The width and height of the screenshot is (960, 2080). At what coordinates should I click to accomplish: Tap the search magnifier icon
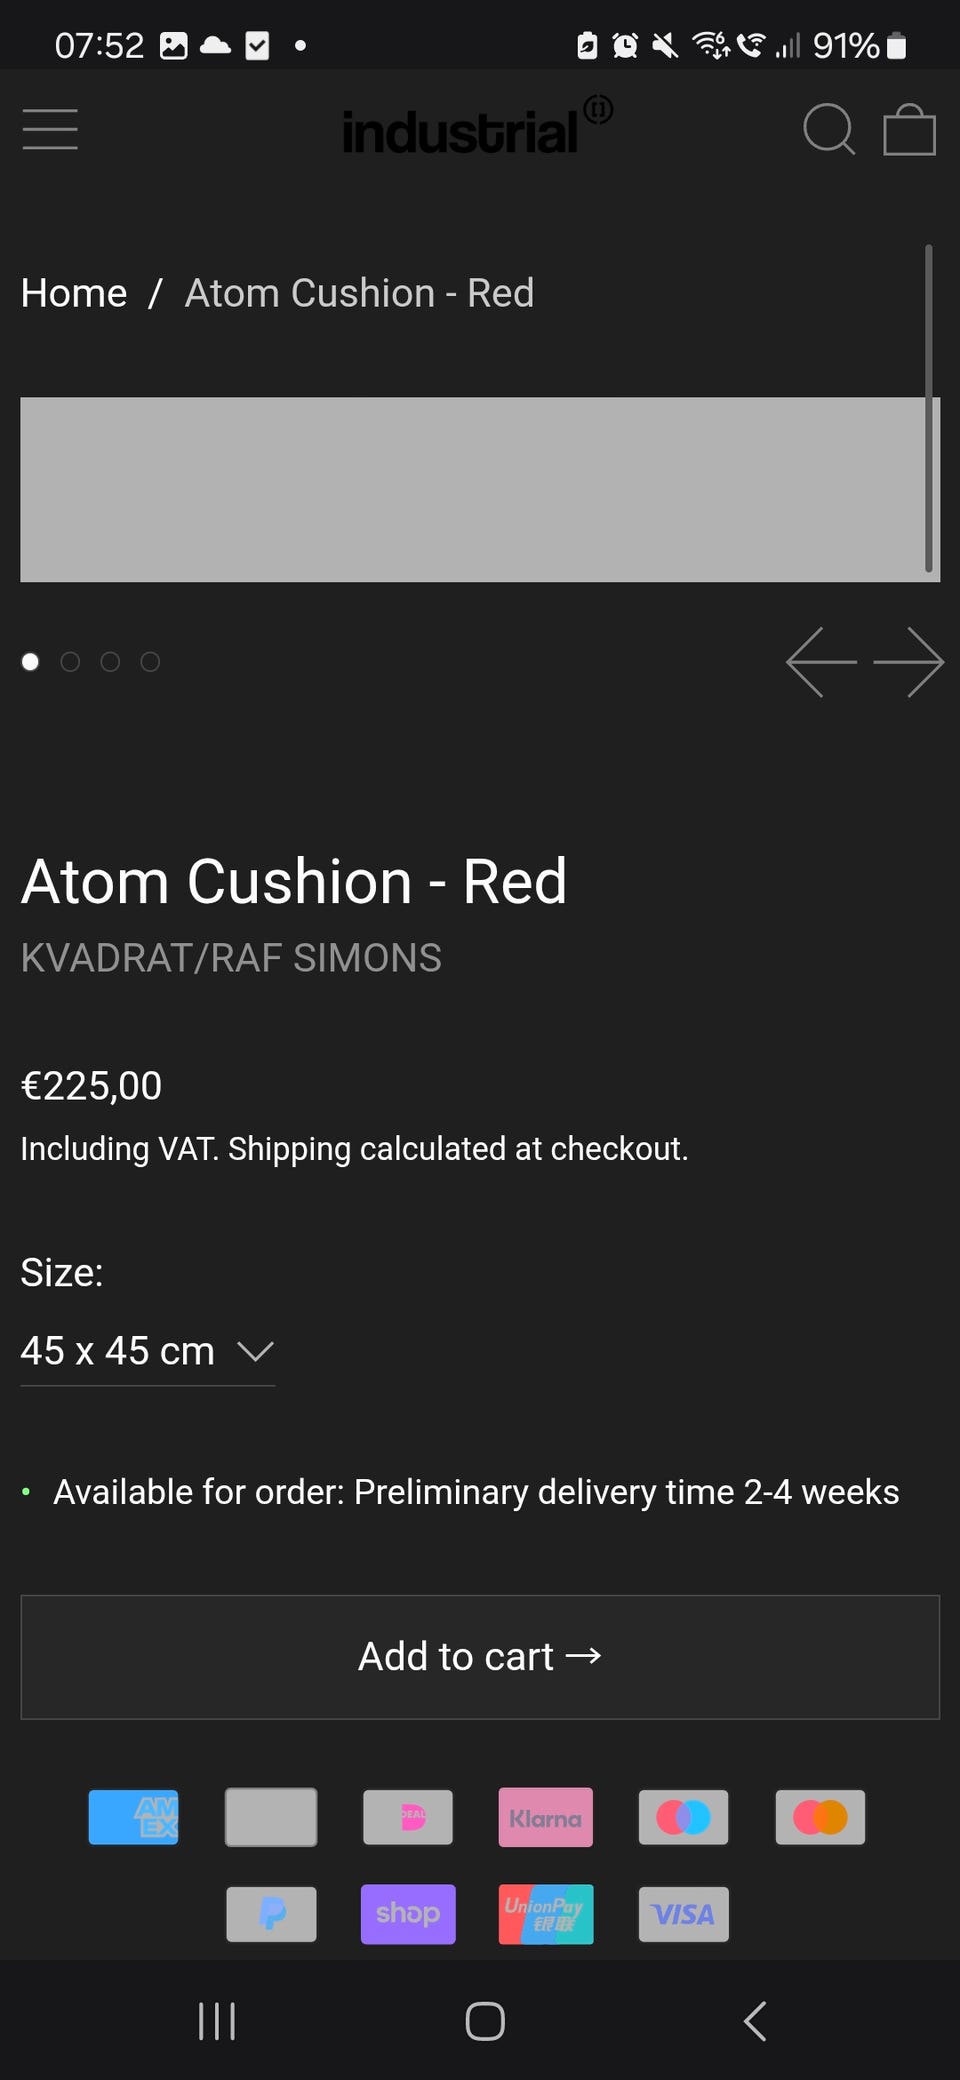point(829,129)
